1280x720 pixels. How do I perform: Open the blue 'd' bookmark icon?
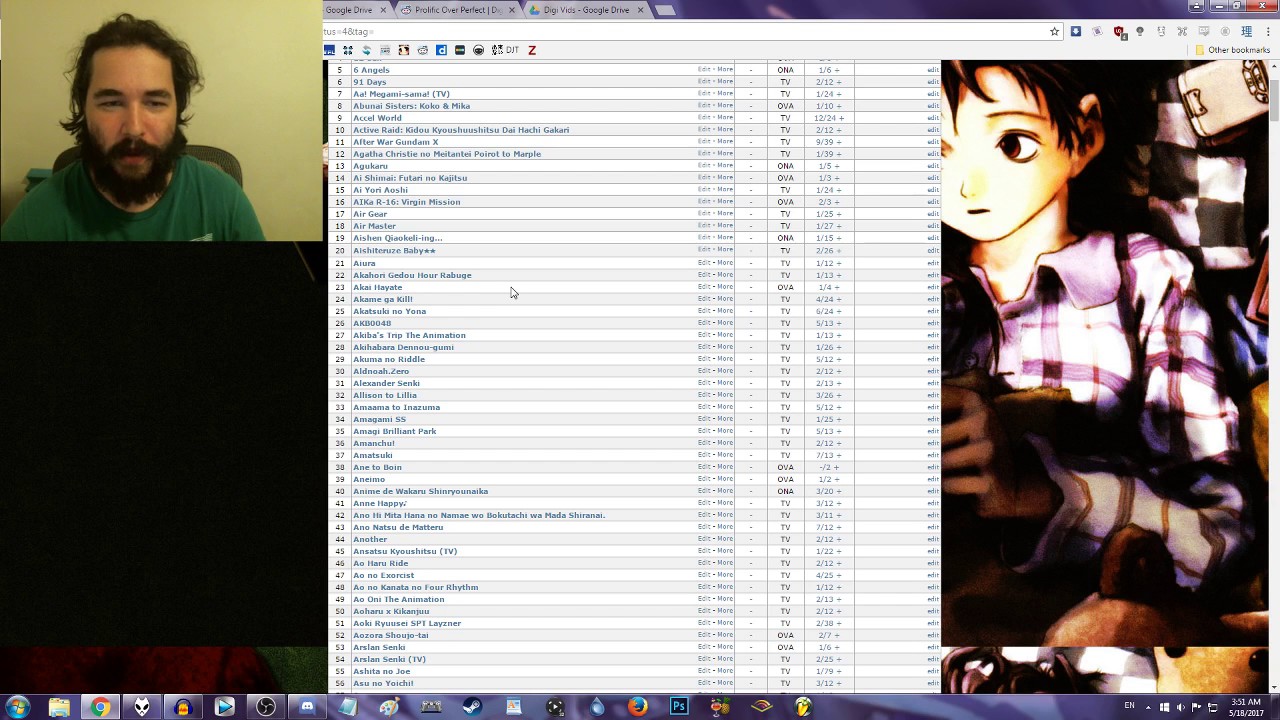441,50
